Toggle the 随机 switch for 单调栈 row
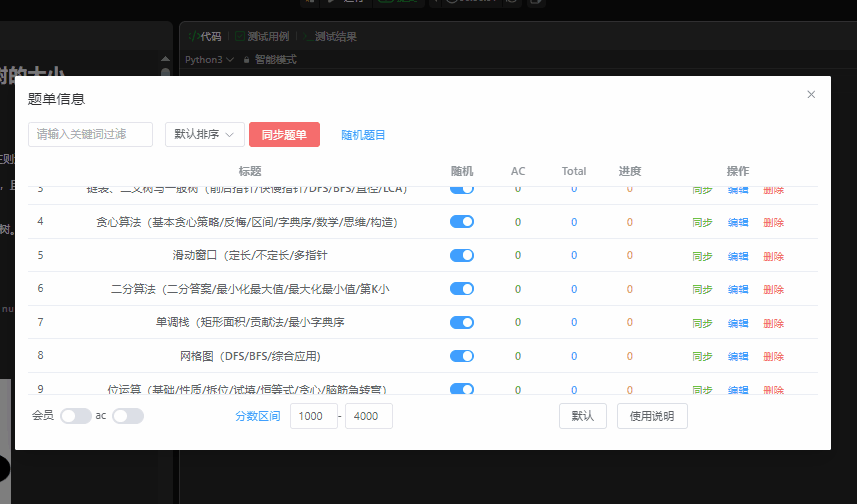This screenshot has height=504, width=857. point(462,322)
